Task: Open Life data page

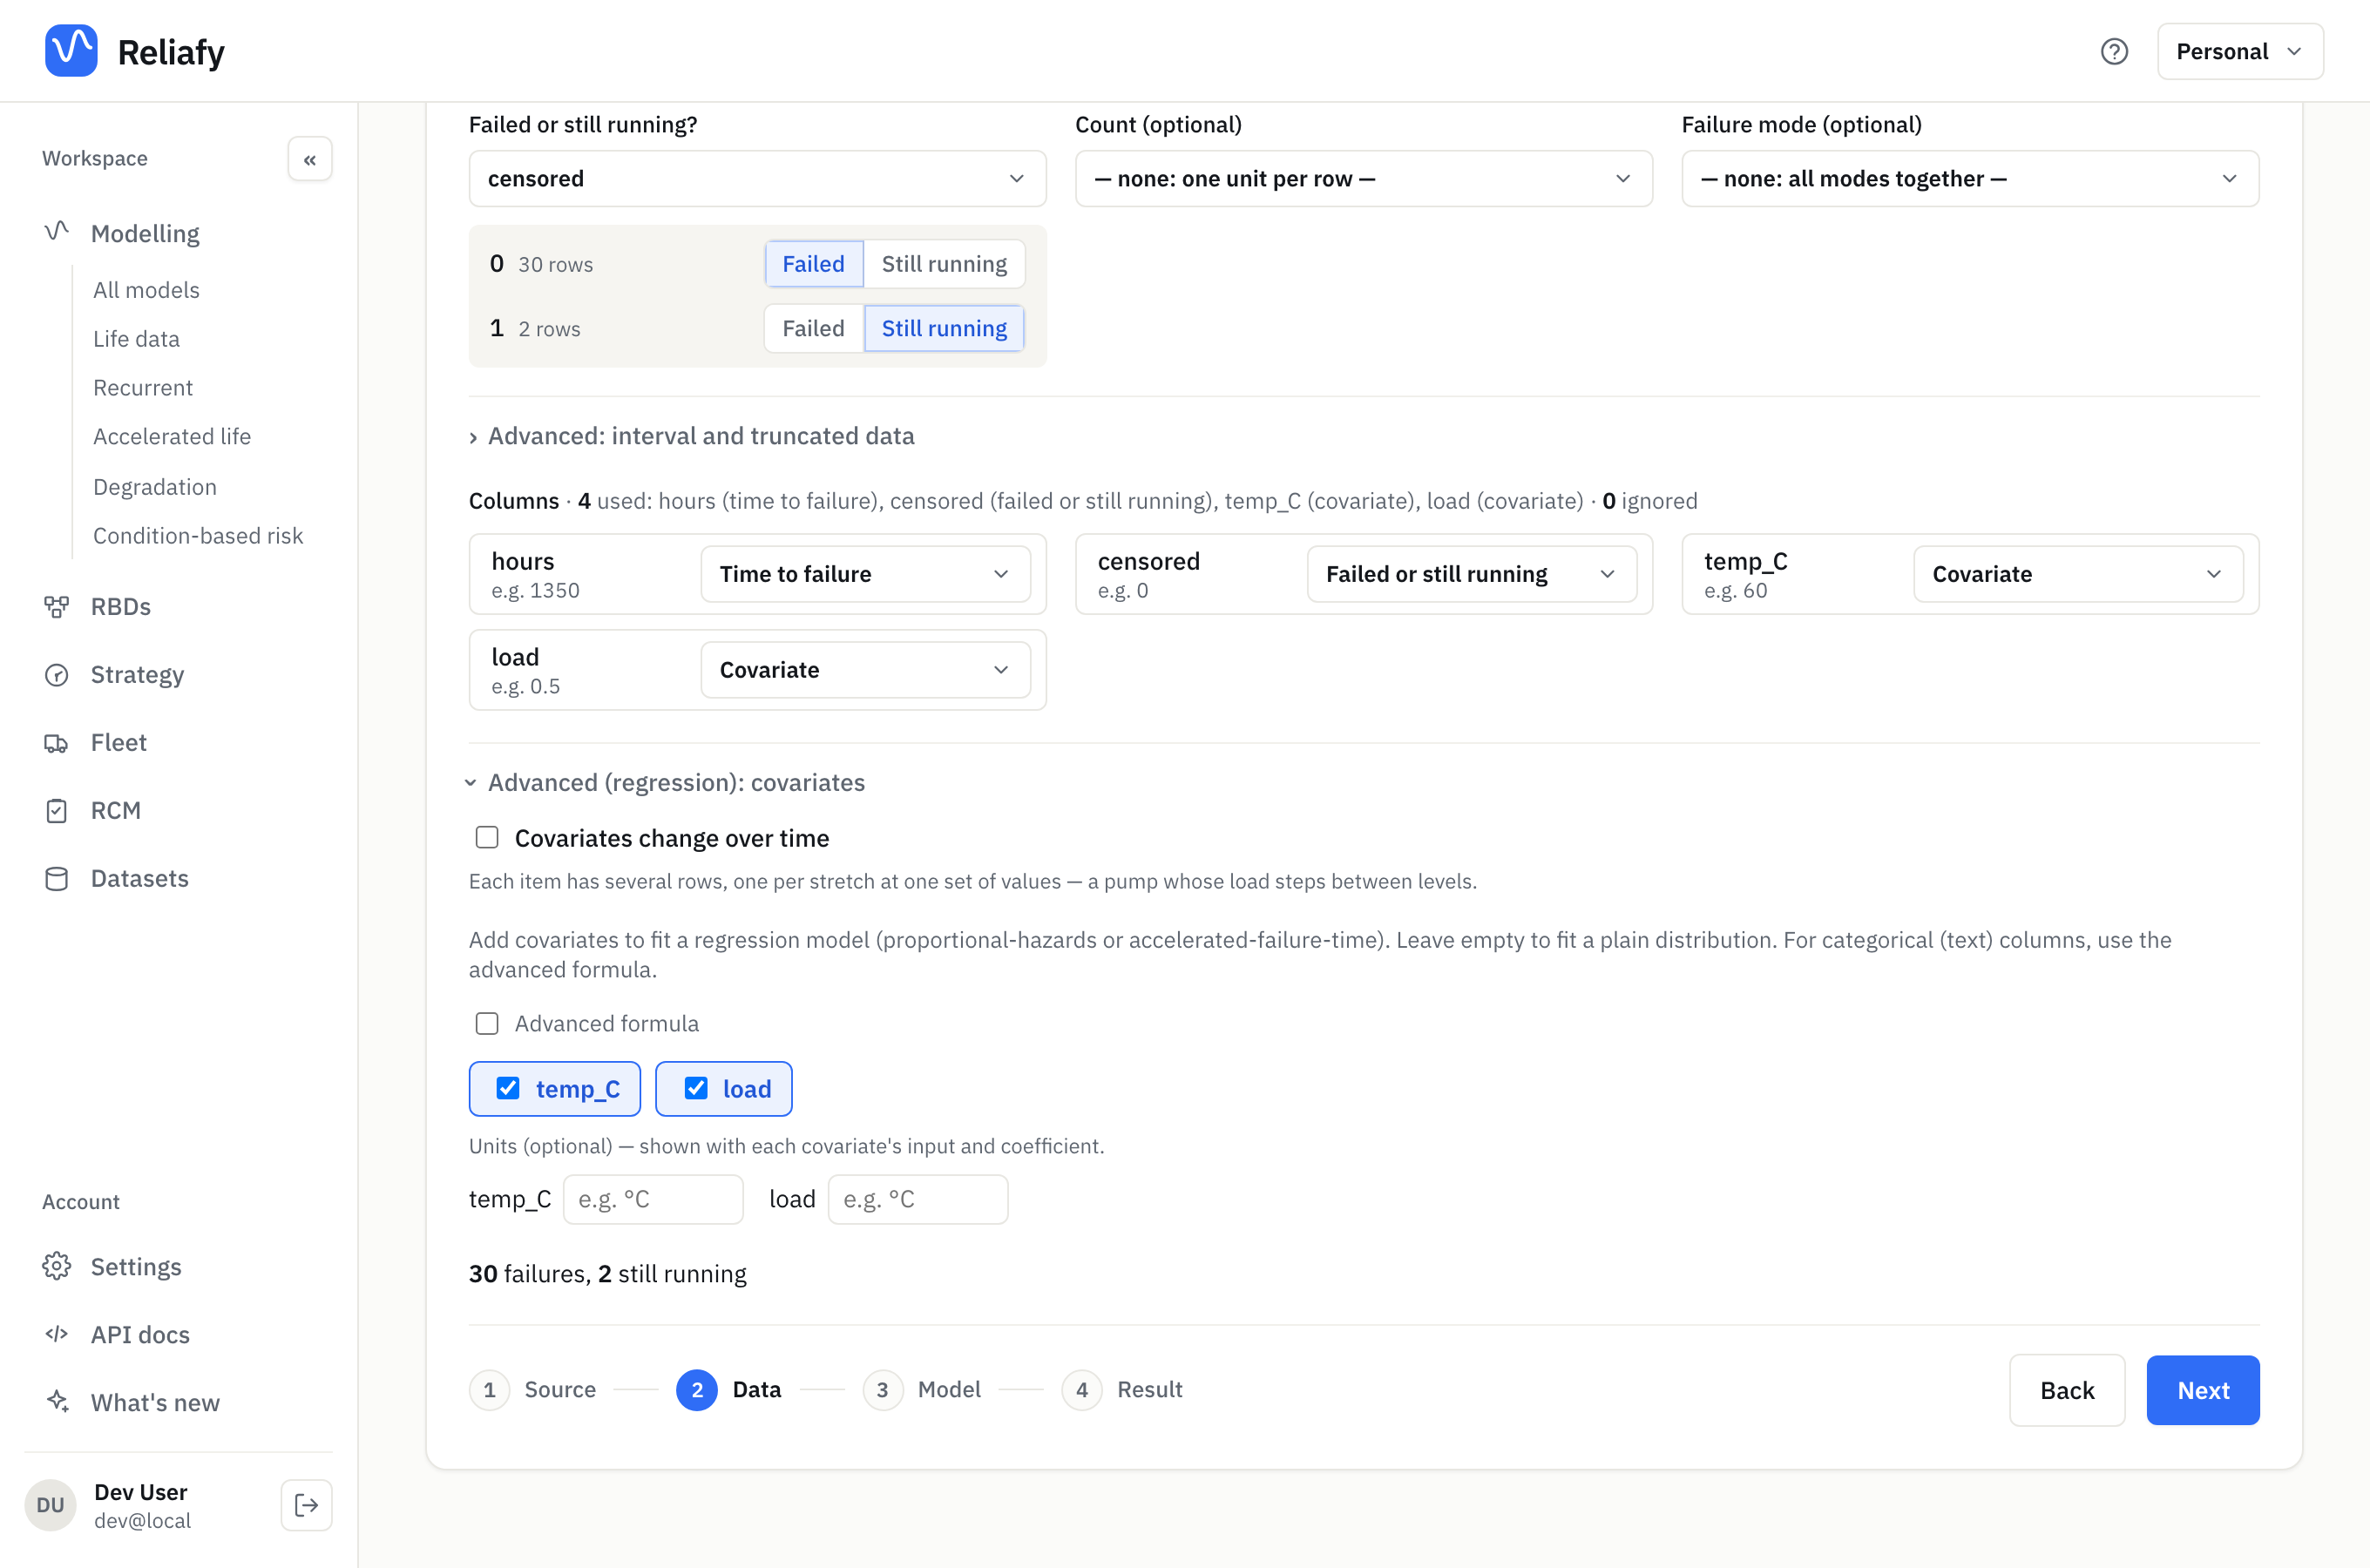Action: tap(136, 339)
